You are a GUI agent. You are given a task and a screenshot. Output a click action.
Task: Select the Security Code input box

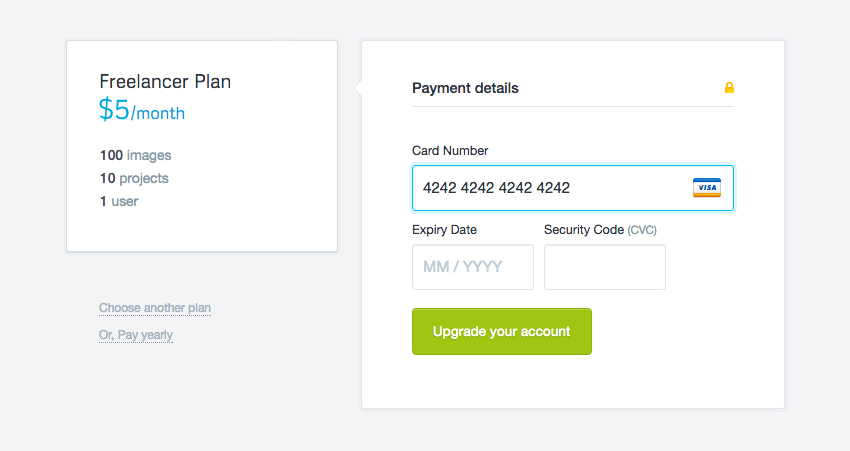click(604, 267)
